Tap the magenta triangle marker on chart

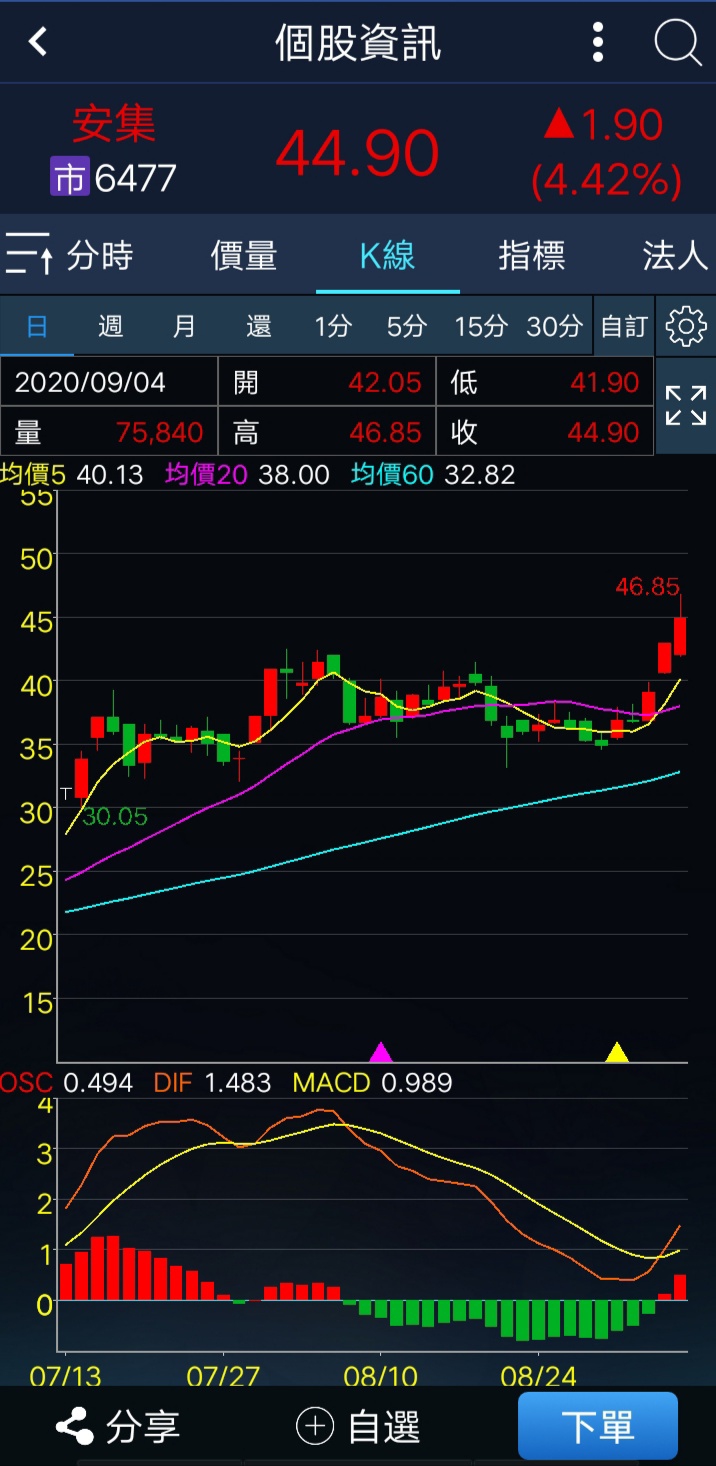pos(381,1052)
